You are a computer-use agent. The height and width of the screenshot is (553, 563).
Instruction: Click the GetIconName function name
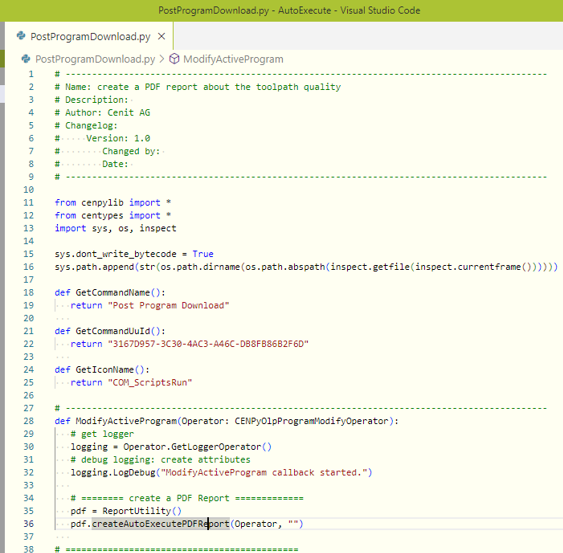[105, 370]
